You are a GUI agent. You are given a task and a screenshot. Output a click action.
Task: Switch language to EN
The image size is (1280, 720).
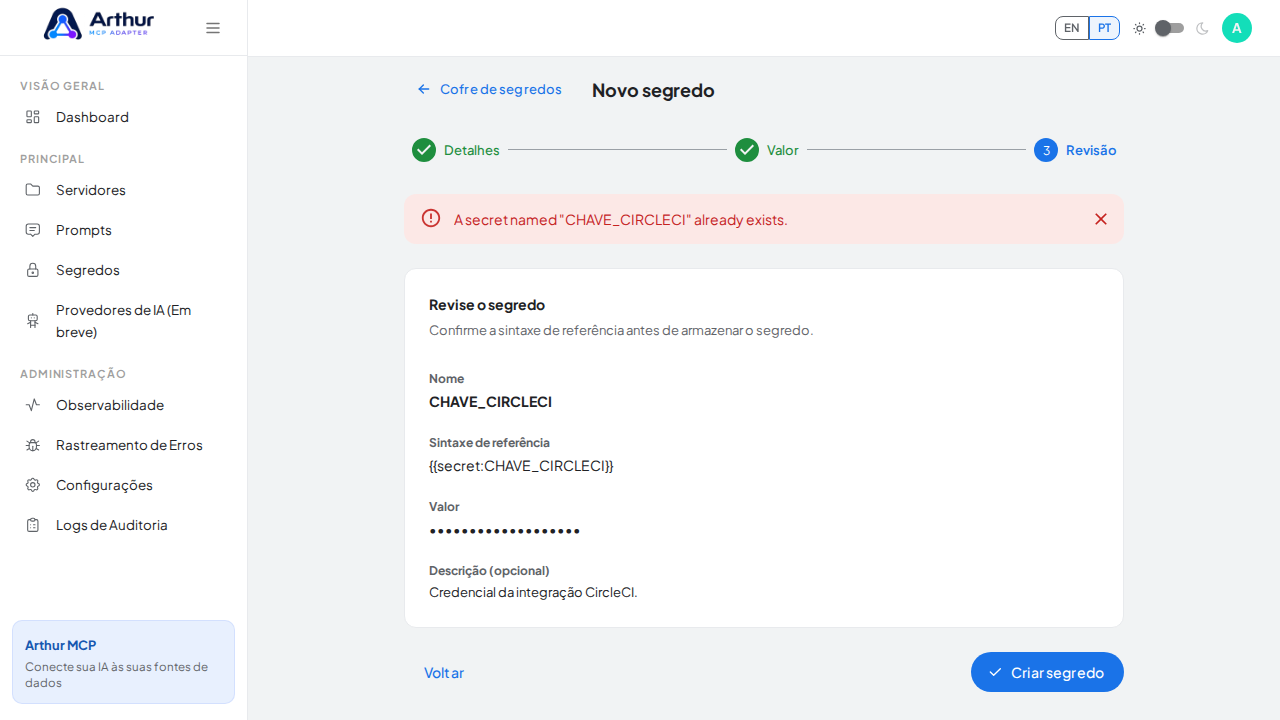(x=1072, y=28)
